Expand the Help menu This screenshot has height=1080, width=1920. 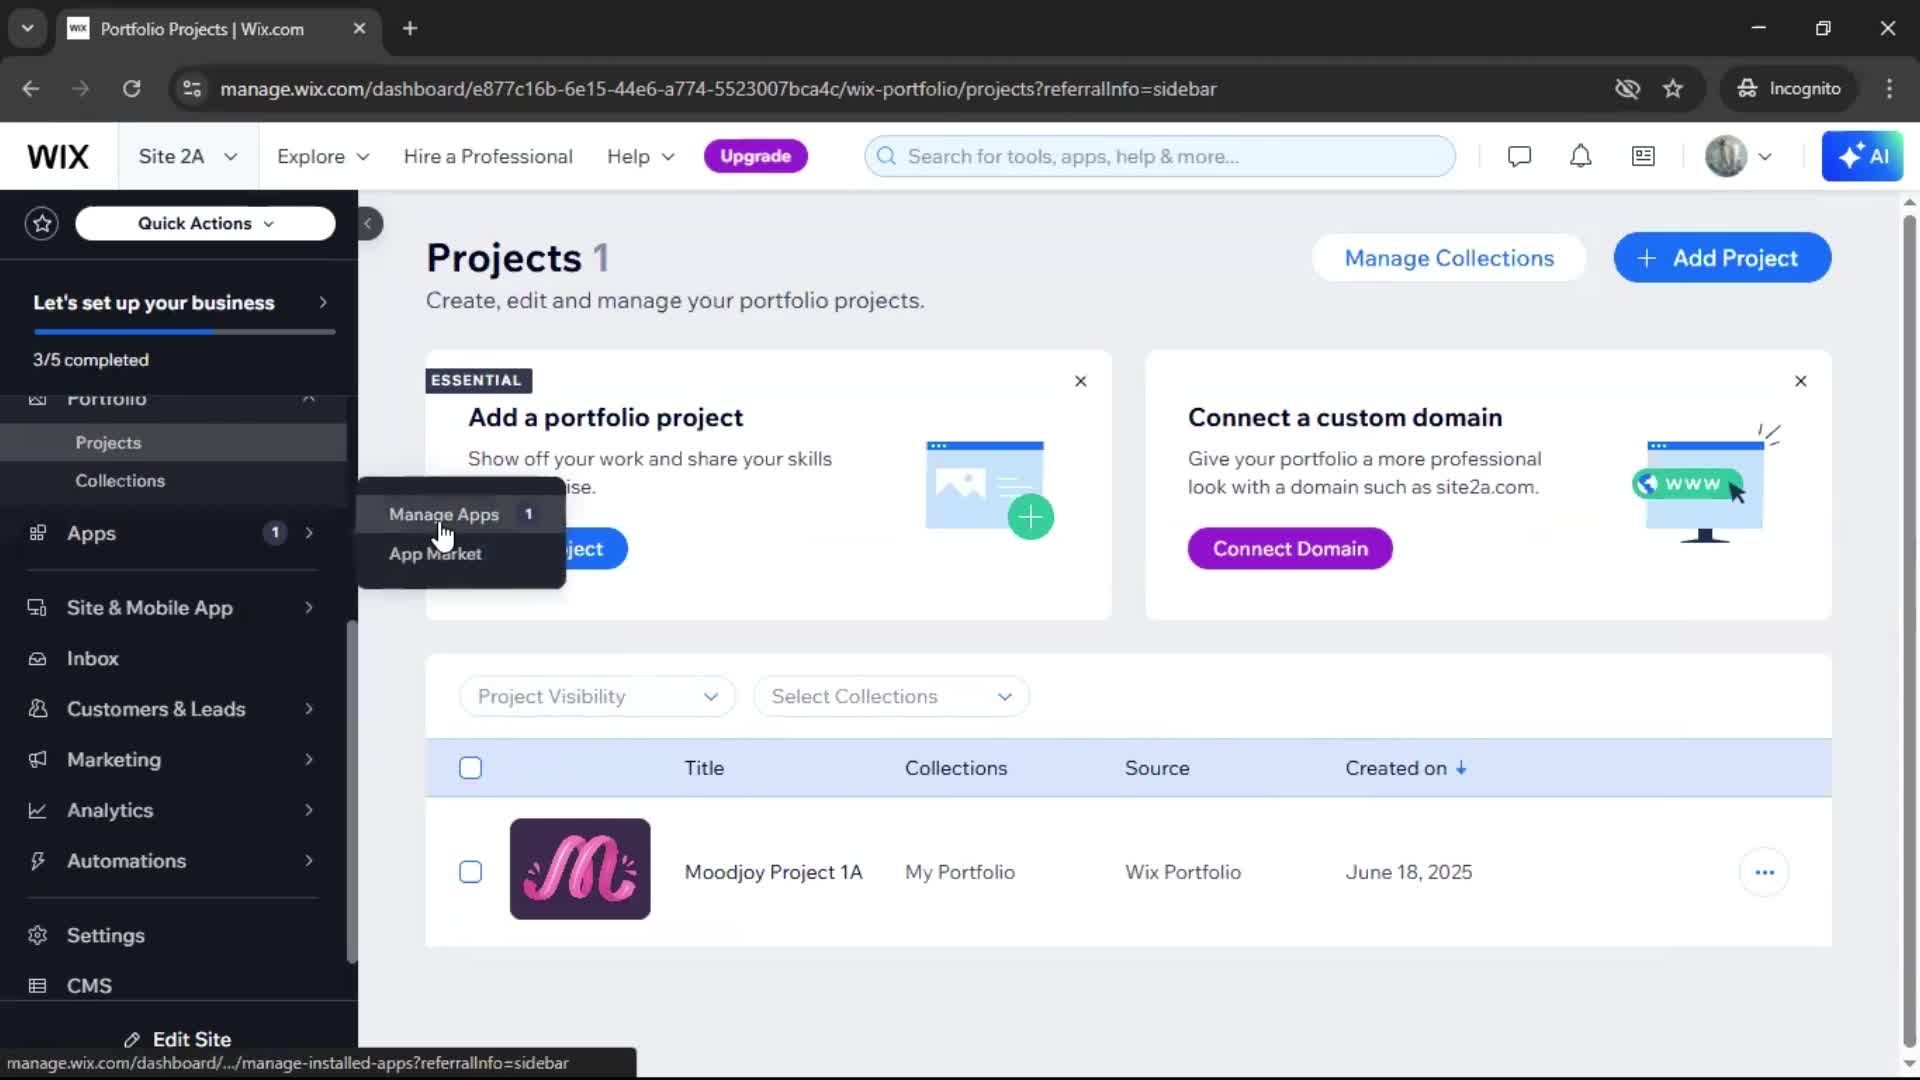tap(641, 156)
